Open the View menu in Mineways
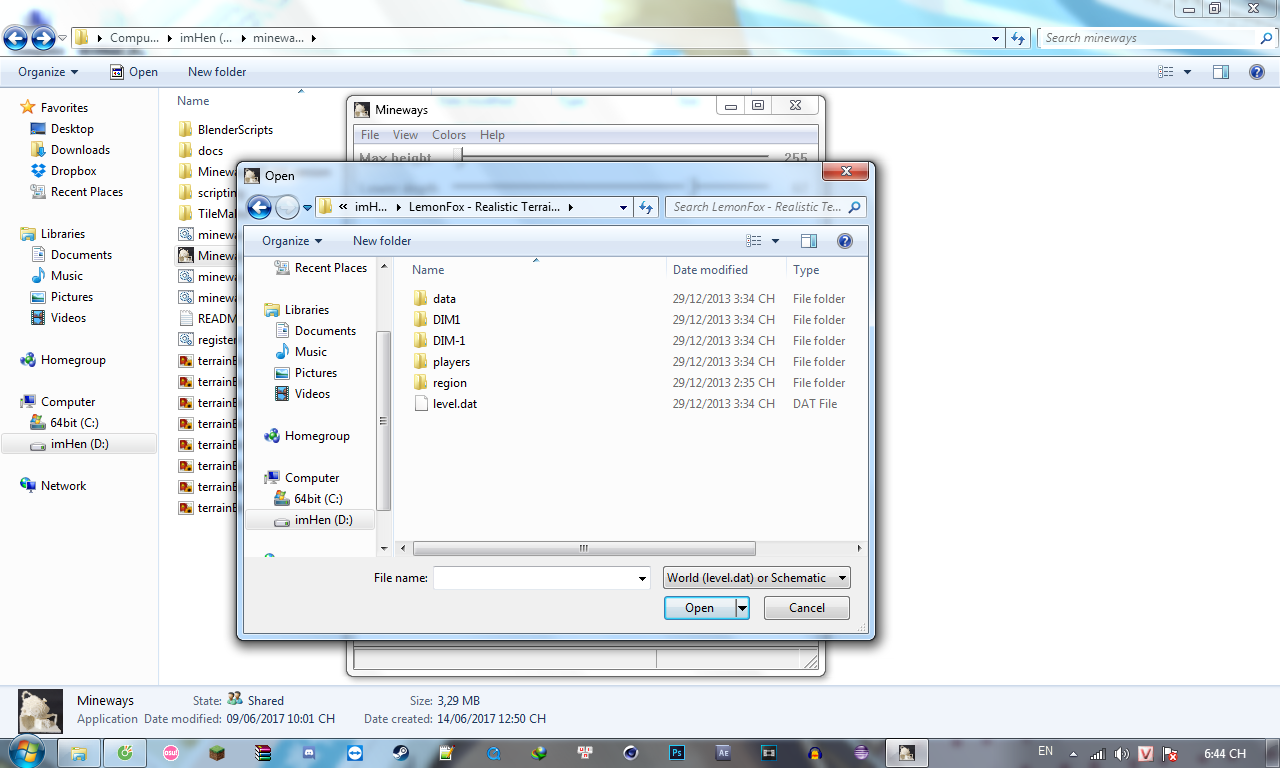The width and height of the screenshot is (1280, 768). click(x=406, y=135)
